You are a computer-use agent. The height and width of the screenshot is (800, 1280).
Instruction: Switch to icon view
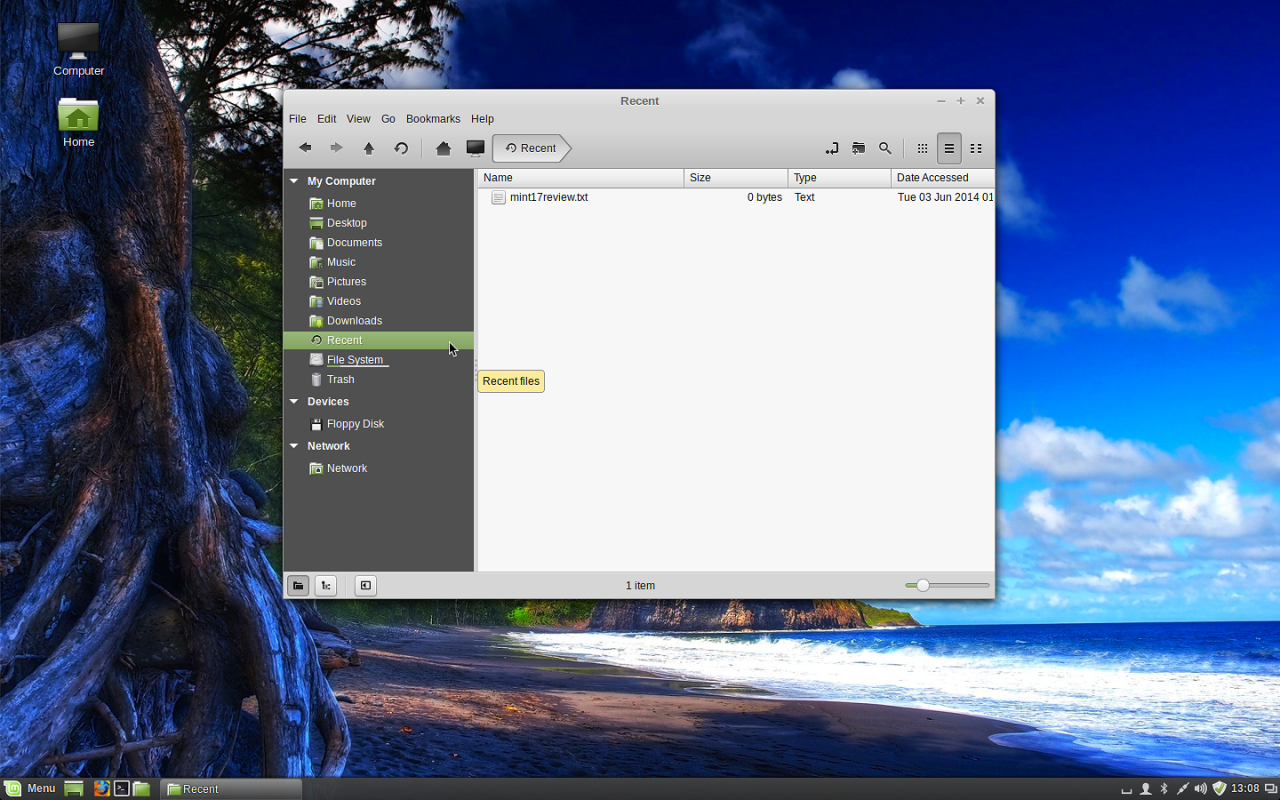(x=921, y=147)
